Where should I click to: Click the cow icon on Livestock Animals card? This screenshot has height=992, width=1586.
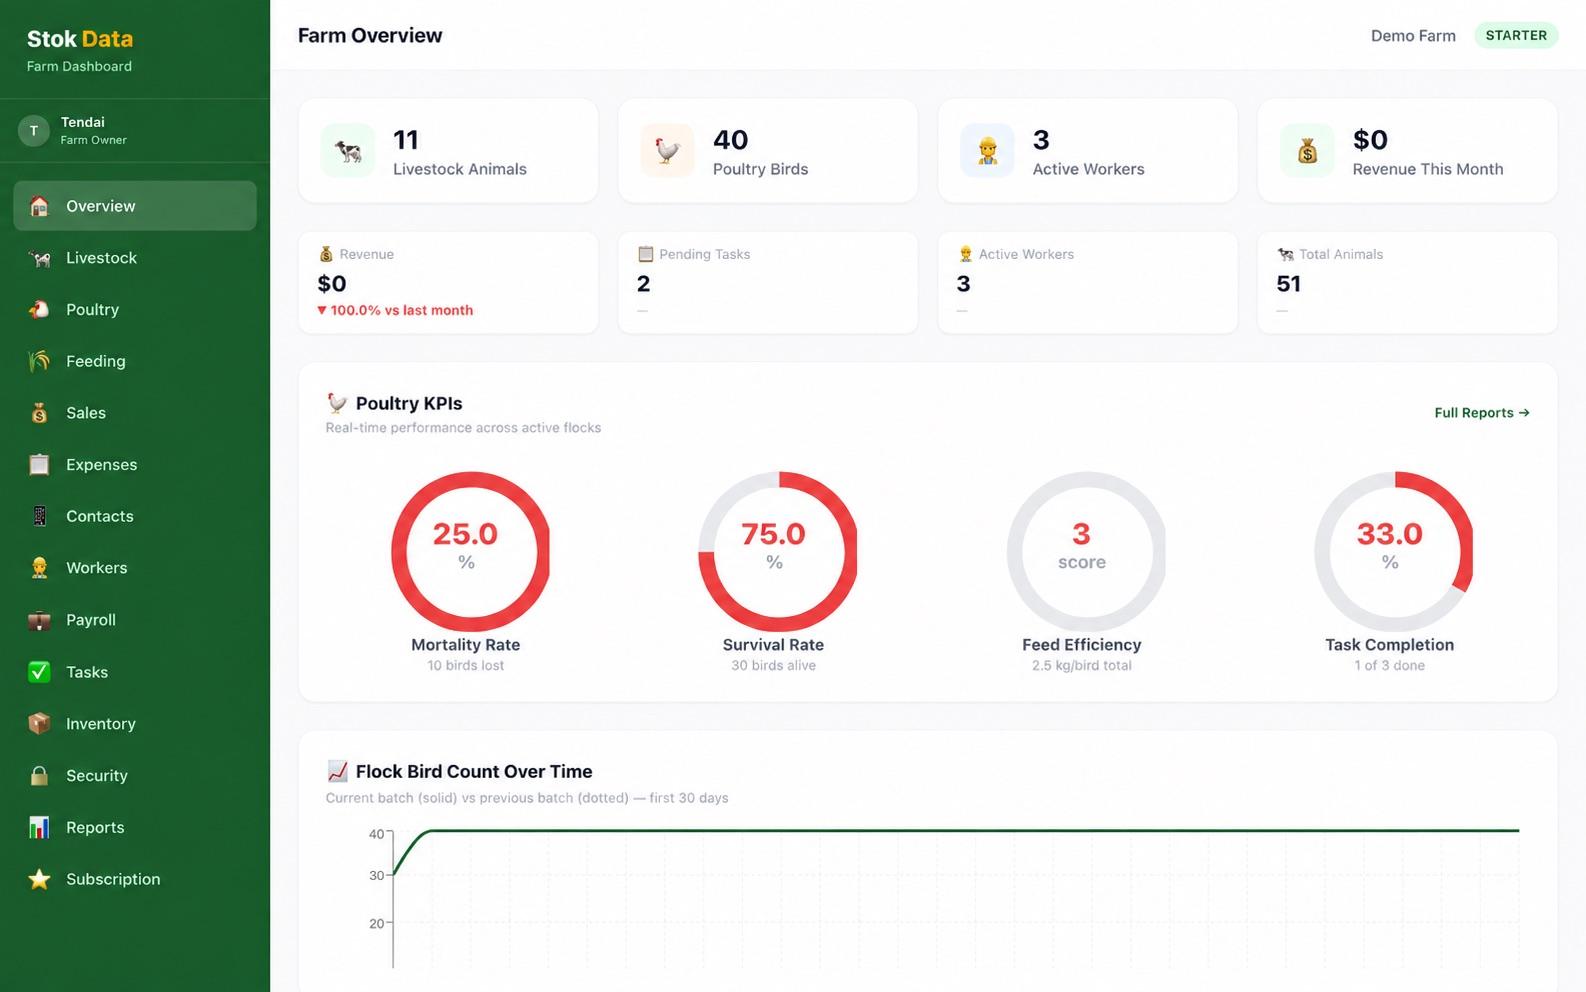(348, 151)
